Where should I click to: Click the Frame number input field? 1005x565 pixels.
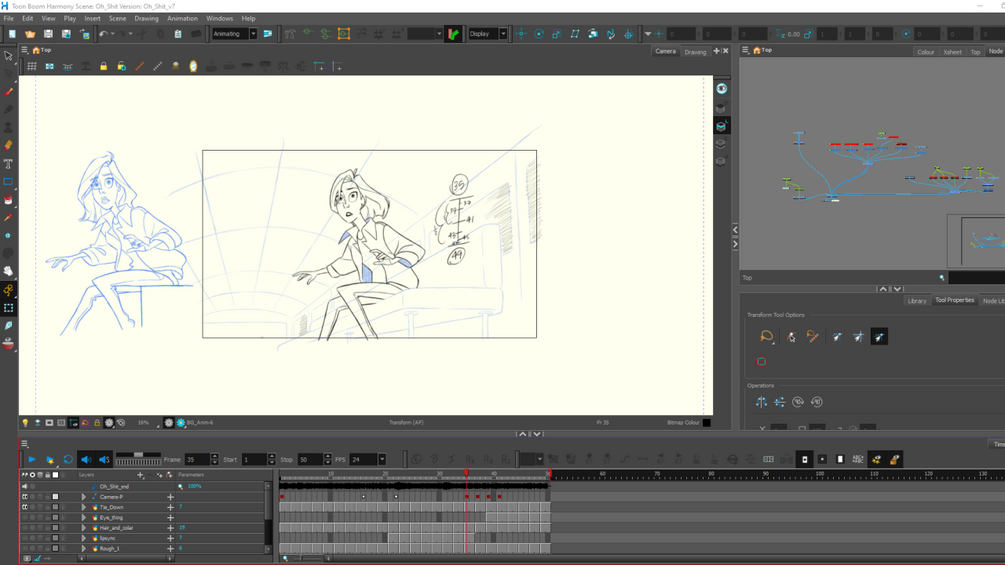point(197,459)
